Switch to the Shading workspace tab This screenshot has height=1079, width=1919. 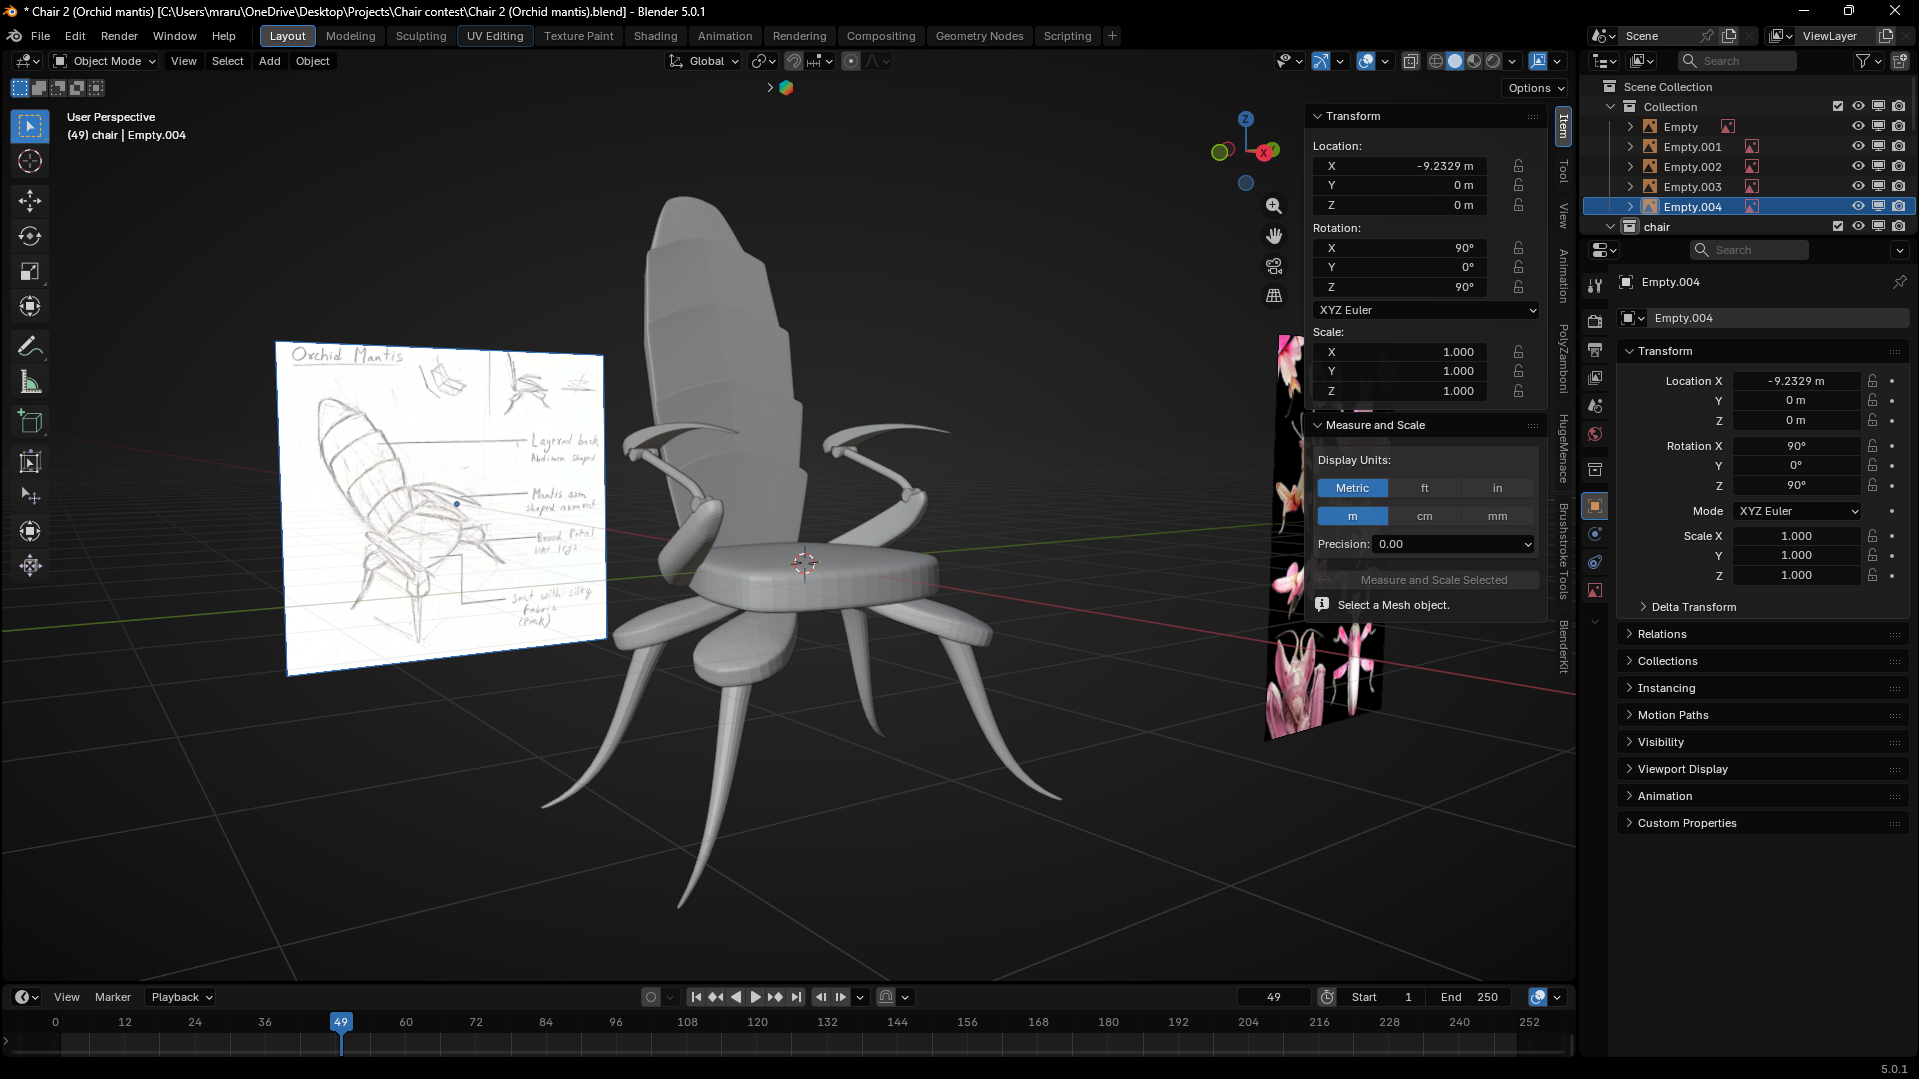point(655,36)
